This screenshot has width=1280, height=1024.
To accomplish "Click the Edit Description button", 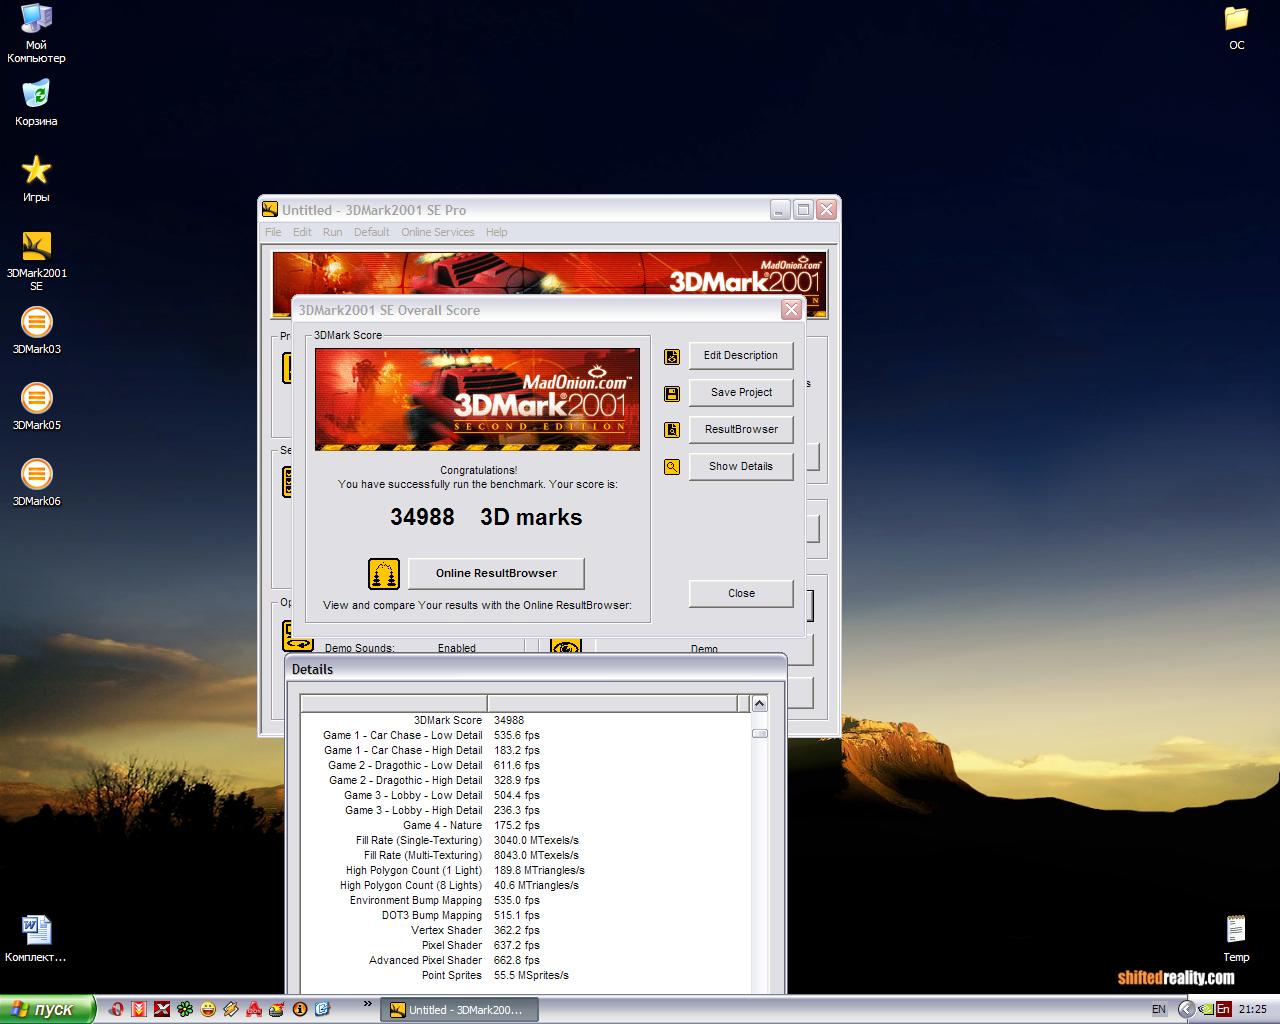I will coord(741,356).
